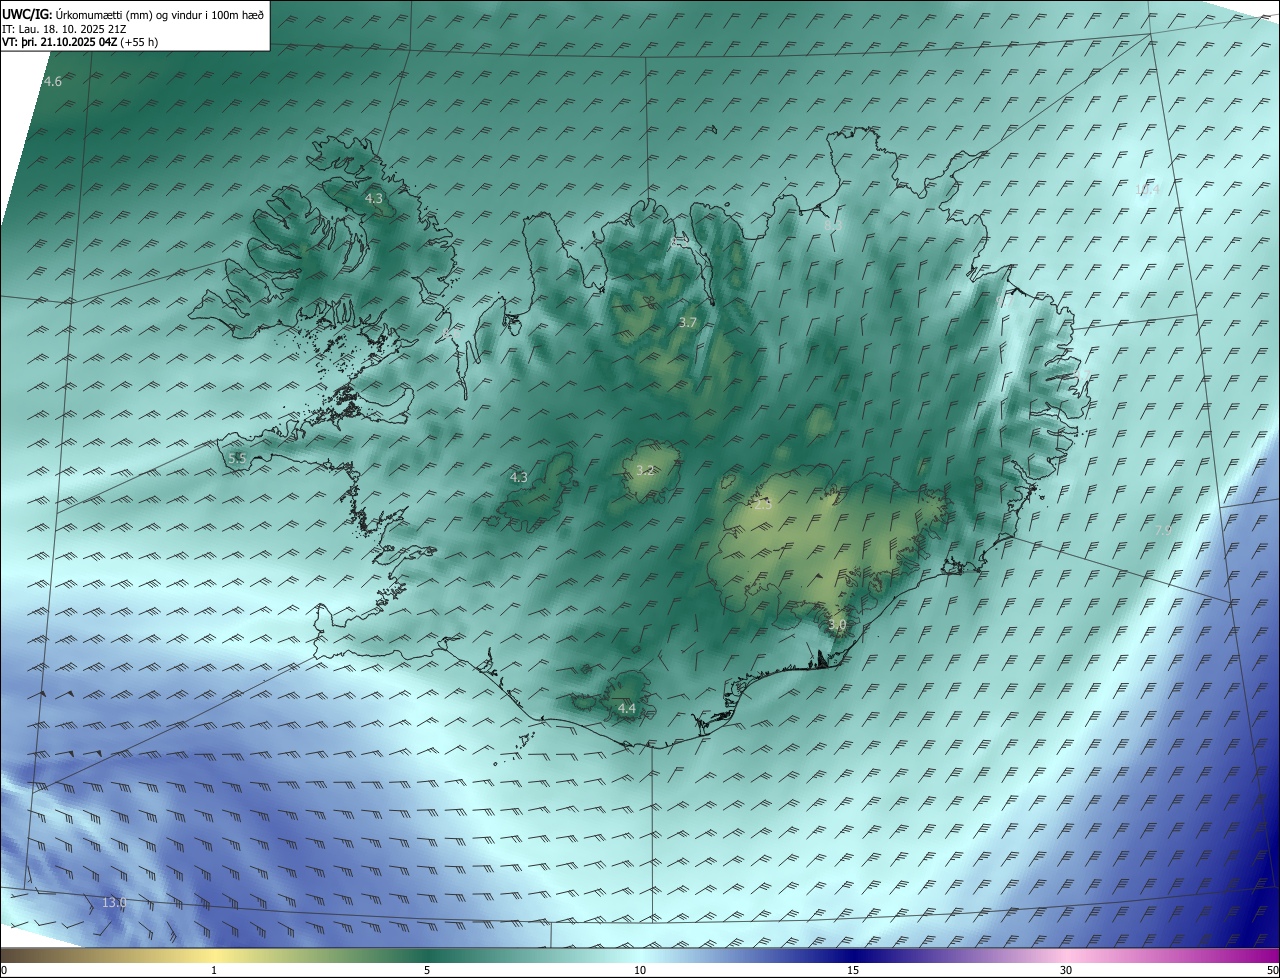Click the '50' tick label on the colour scale
This screenshot has height=978, width=1280.
(1271, 970)
